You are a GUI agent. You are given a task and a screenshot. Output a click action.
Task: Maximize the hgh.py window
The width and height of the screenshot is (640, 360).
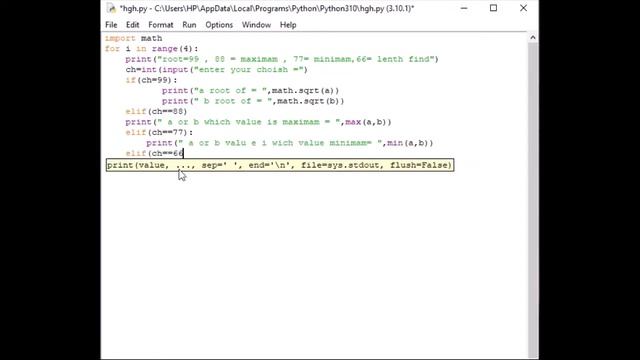pyautogui.click(x=493, y=8)
